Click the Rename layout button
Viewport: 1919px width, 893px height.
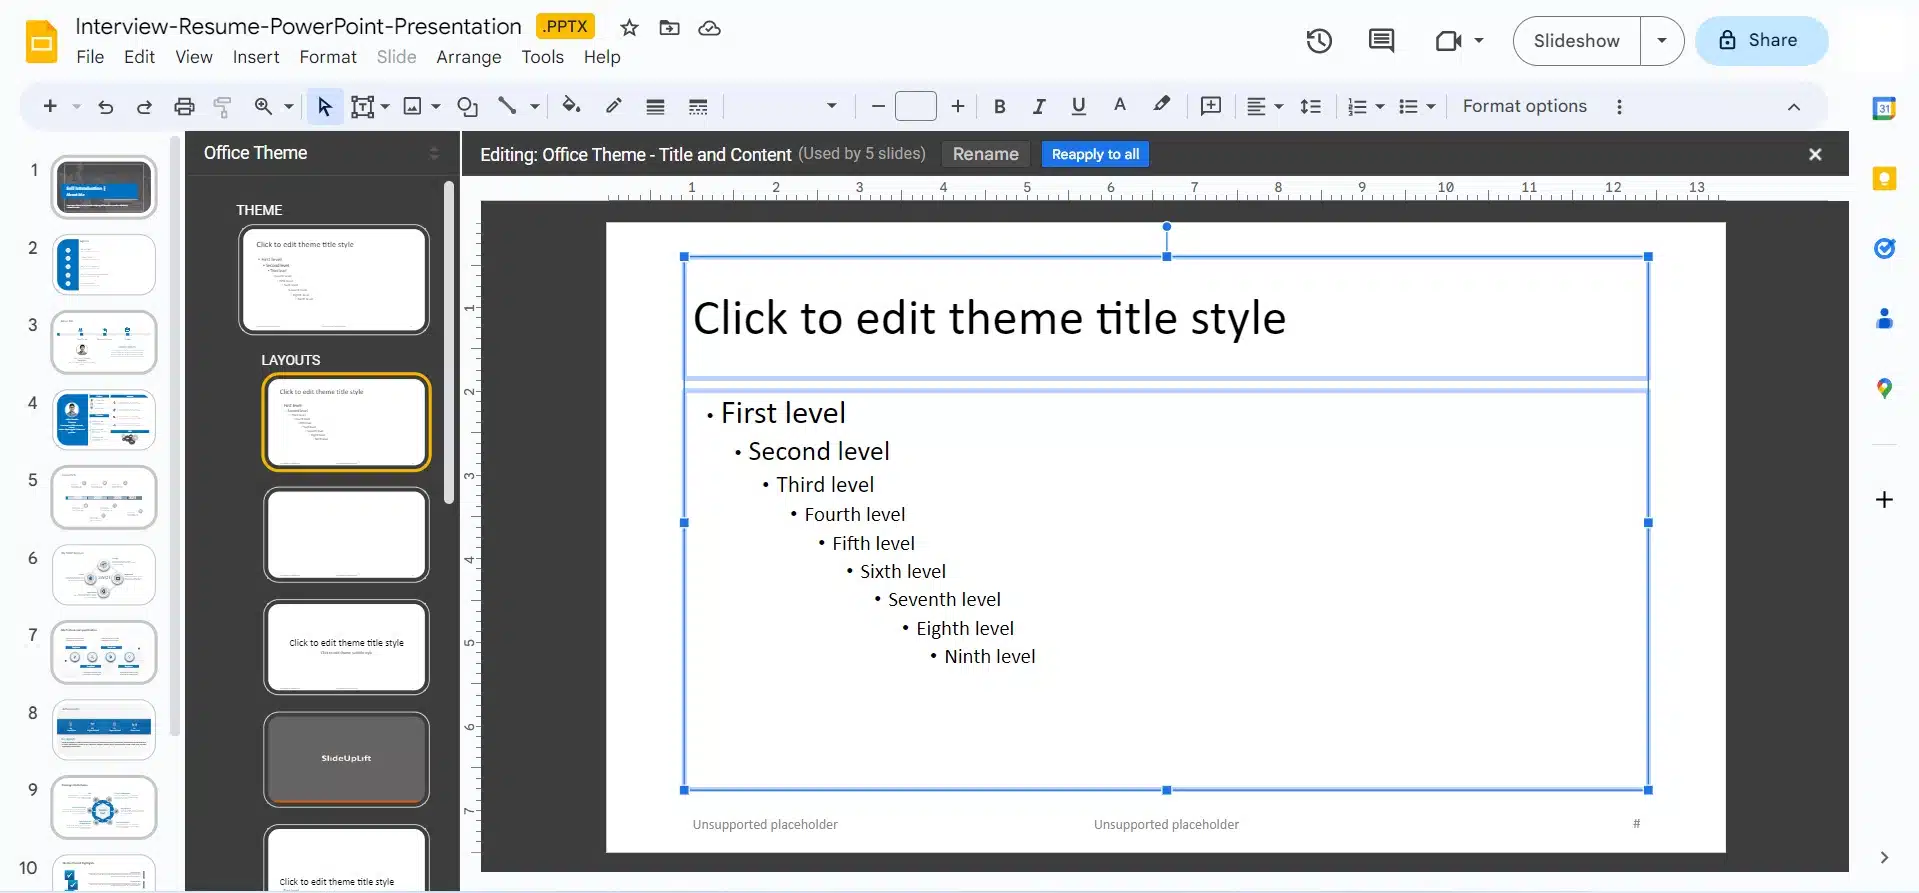click(x=985, y=154)
